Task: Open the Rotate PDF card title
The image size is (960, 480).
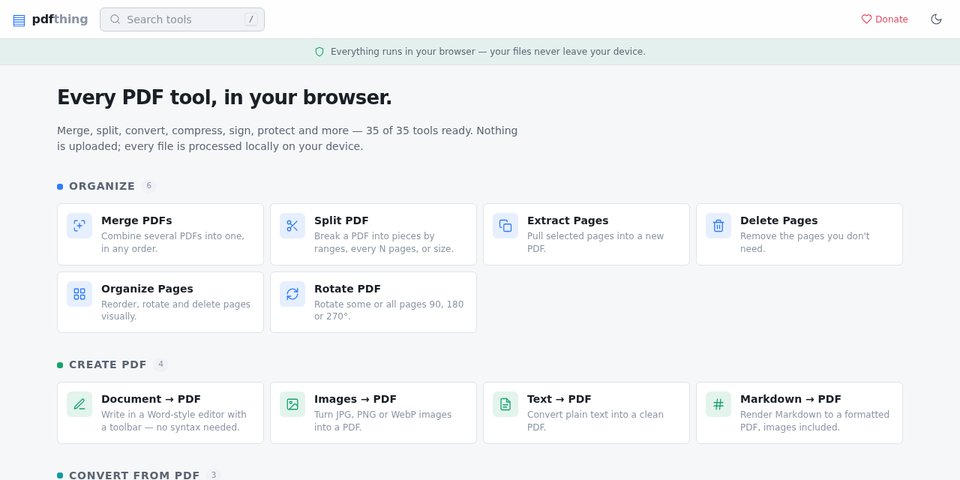Action: pos(347,288)
